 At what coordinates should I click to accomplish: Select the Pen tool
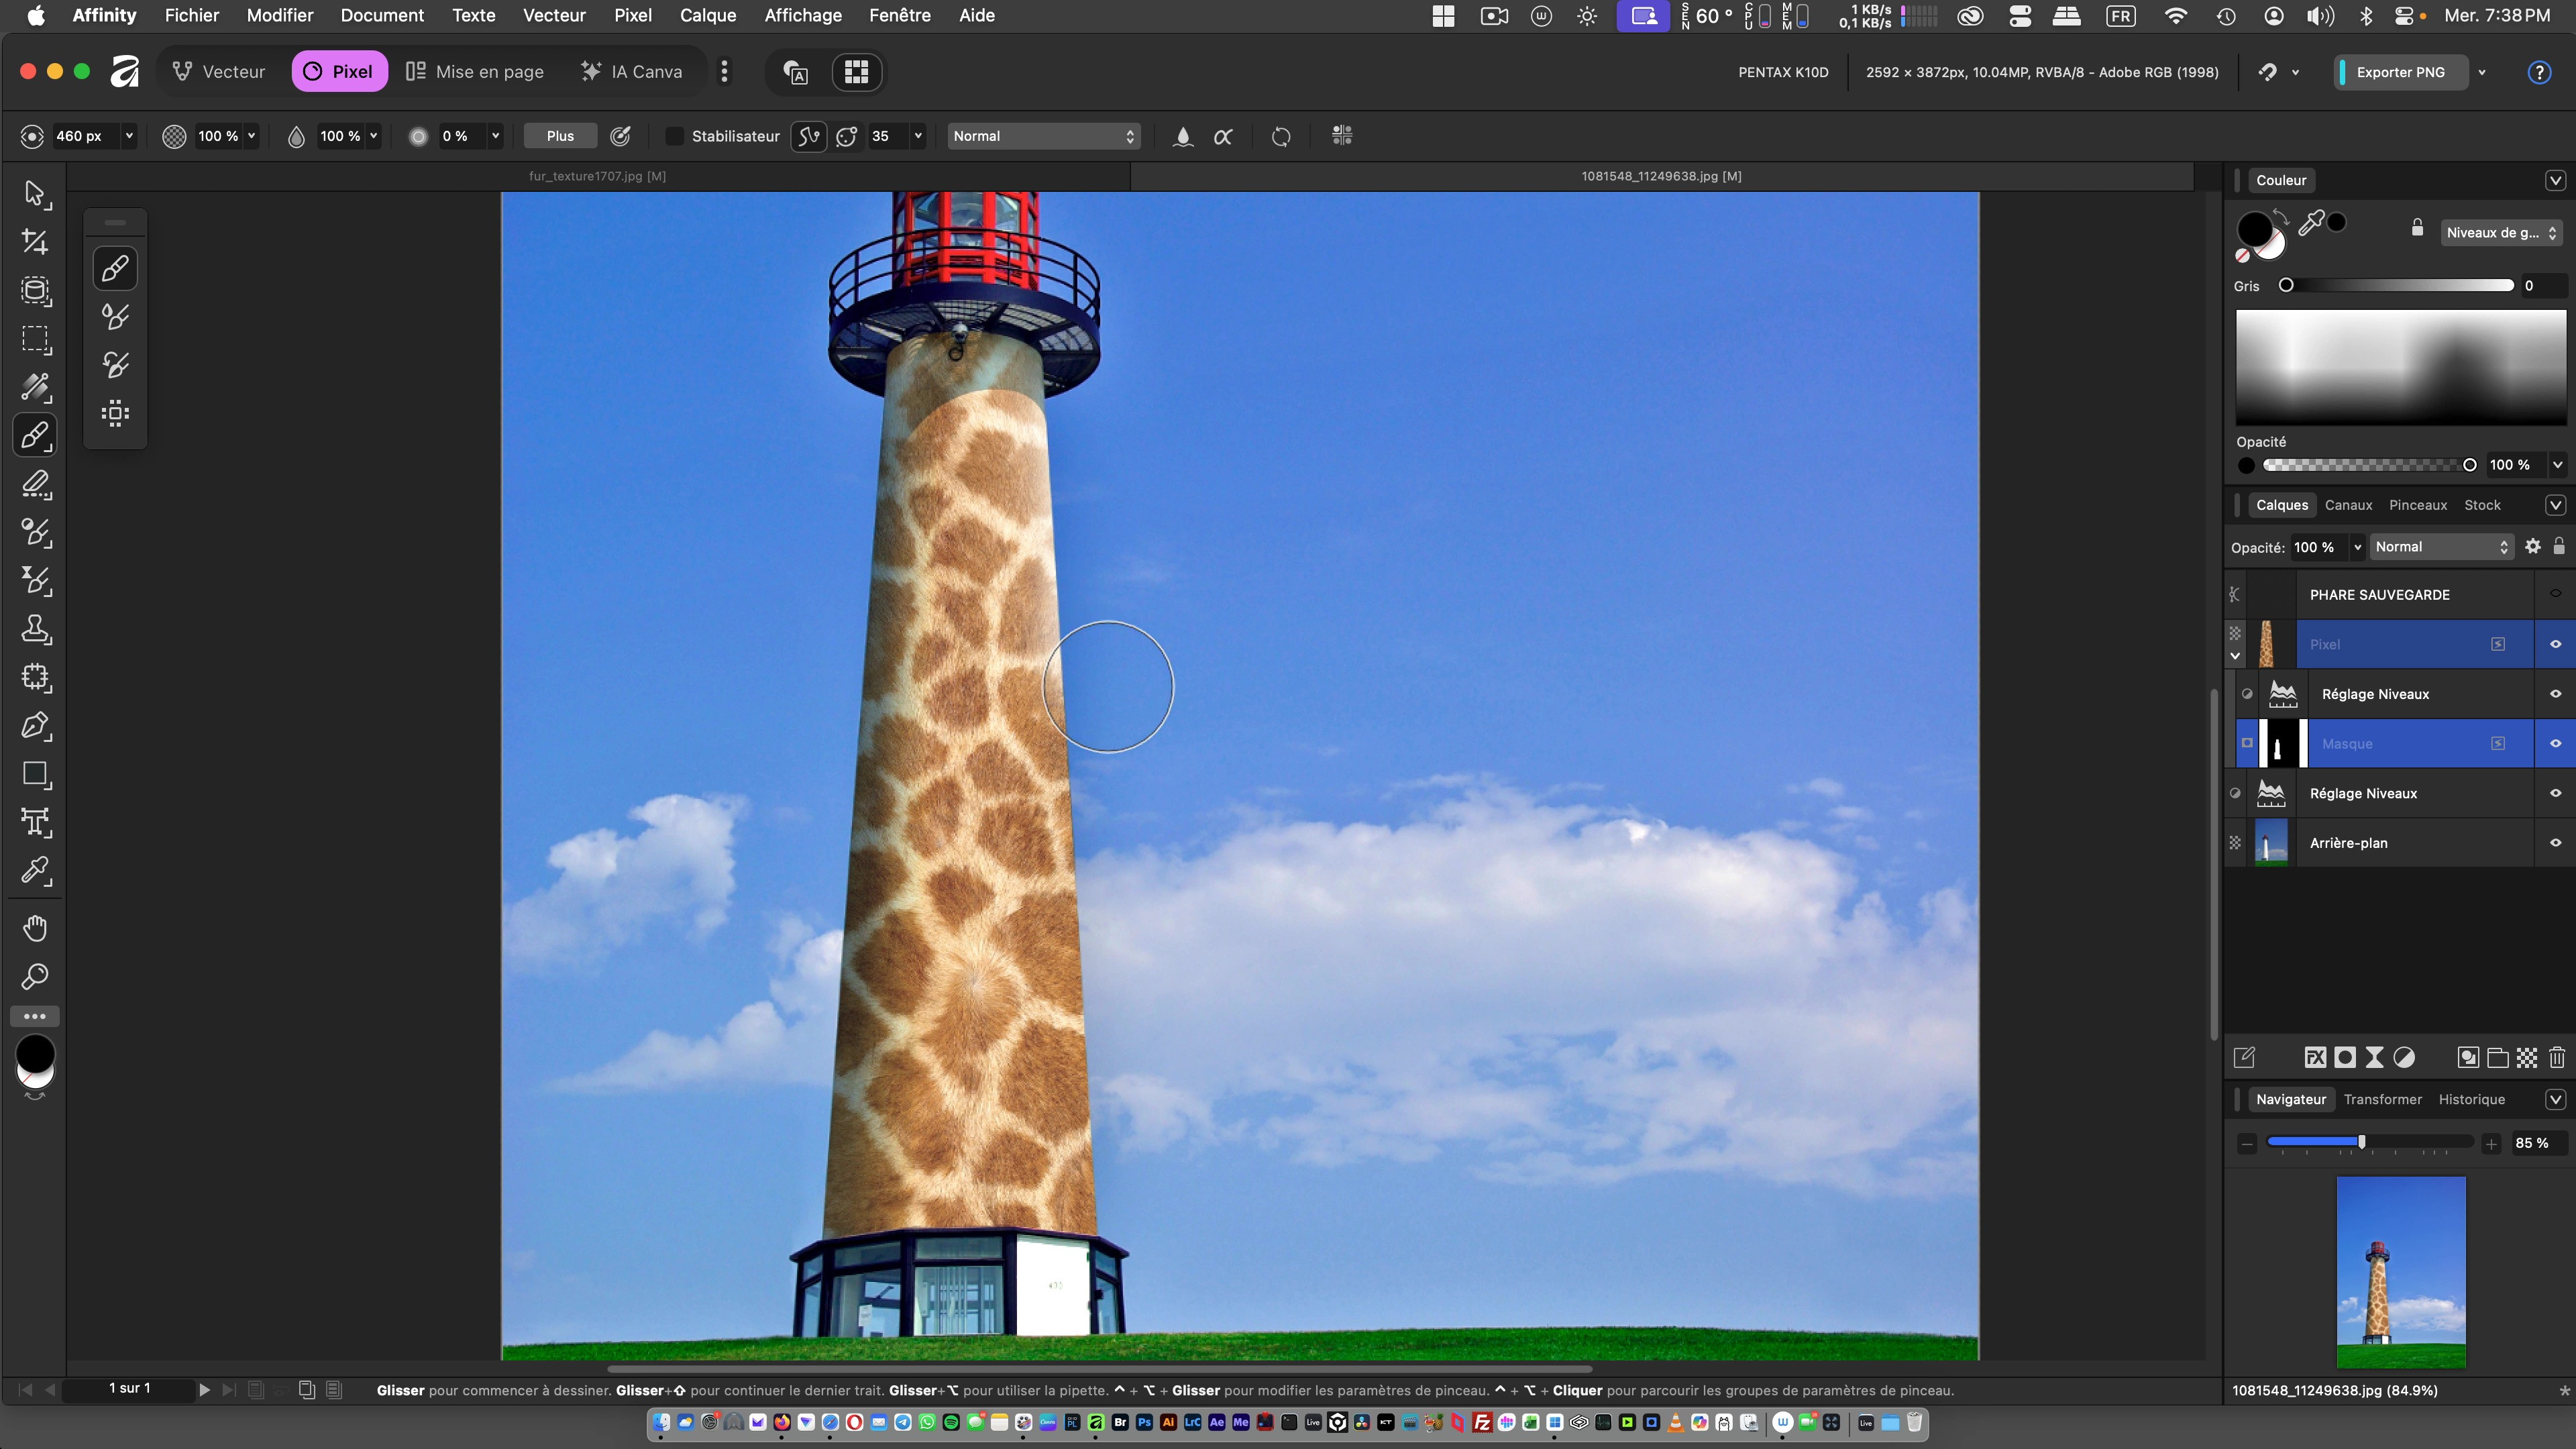point(35,726)
